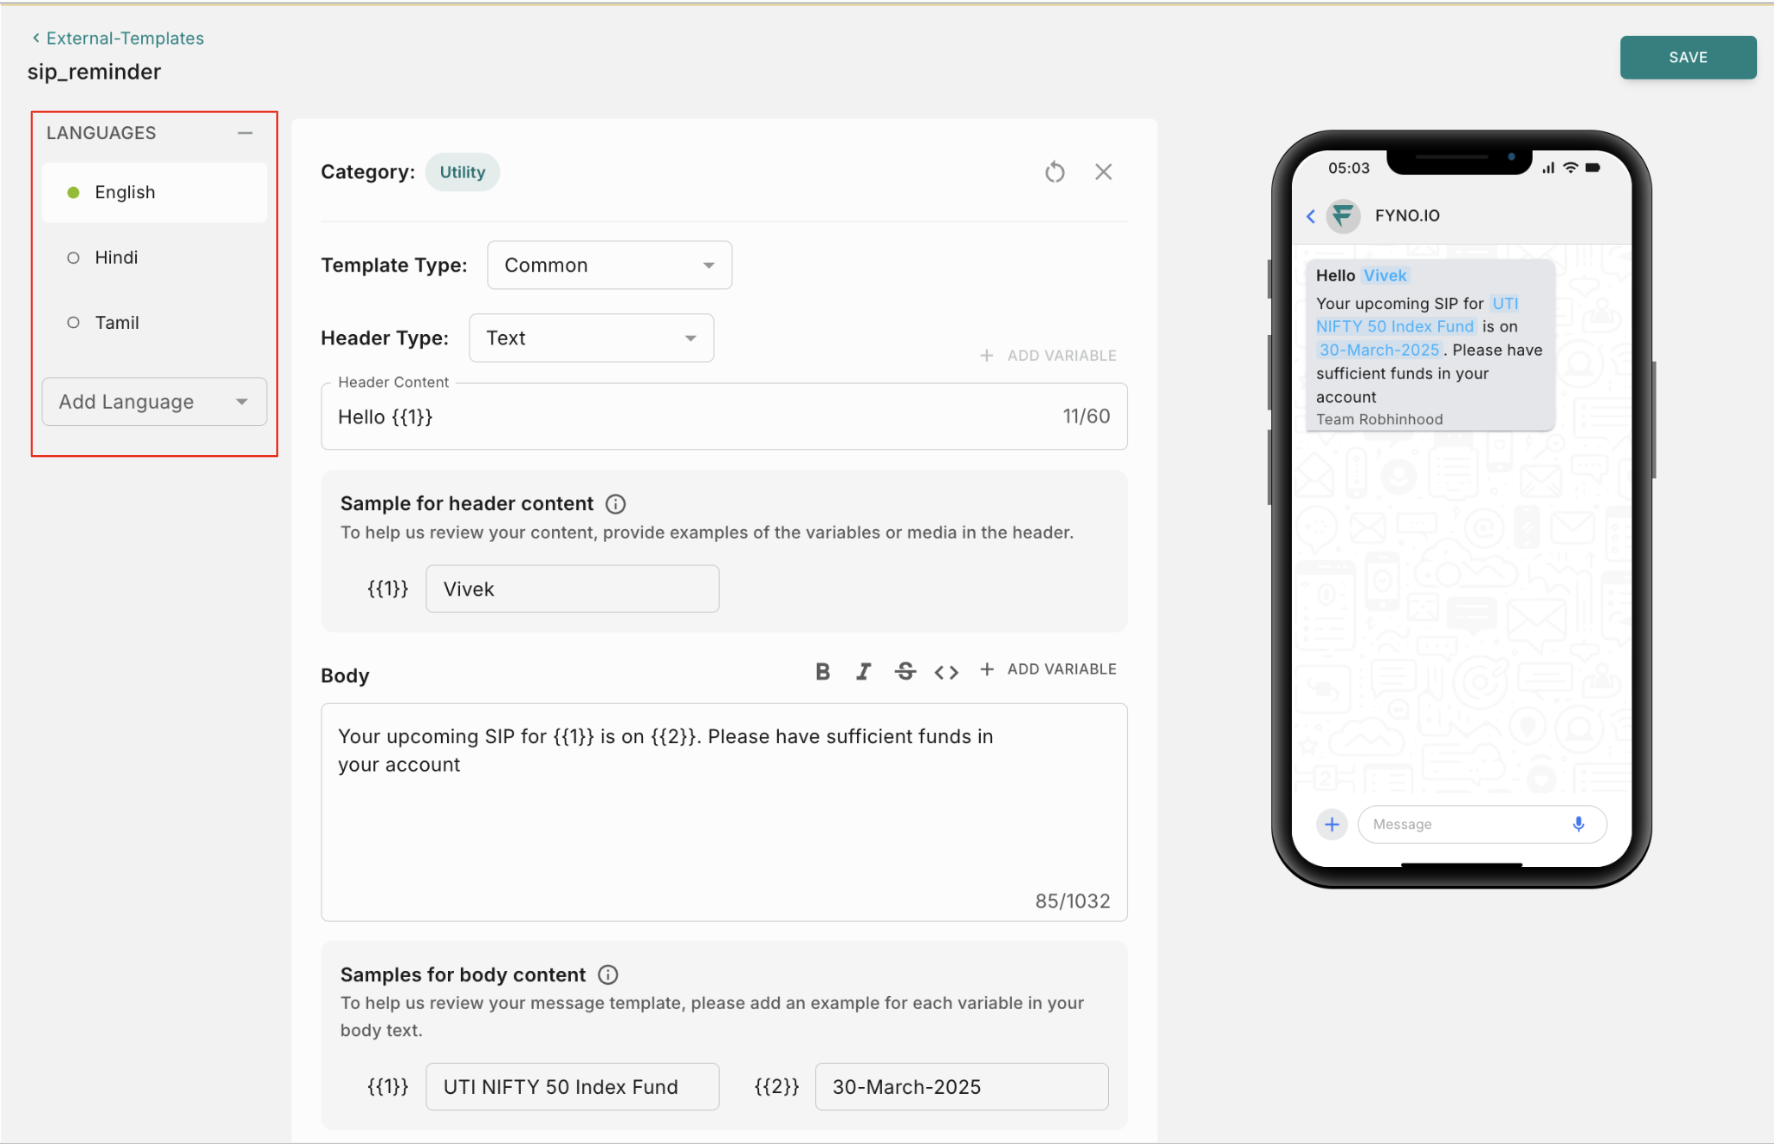Click the back arrow in phone preview
The image size is (1774, 1144).
[x=1310, y=216]
